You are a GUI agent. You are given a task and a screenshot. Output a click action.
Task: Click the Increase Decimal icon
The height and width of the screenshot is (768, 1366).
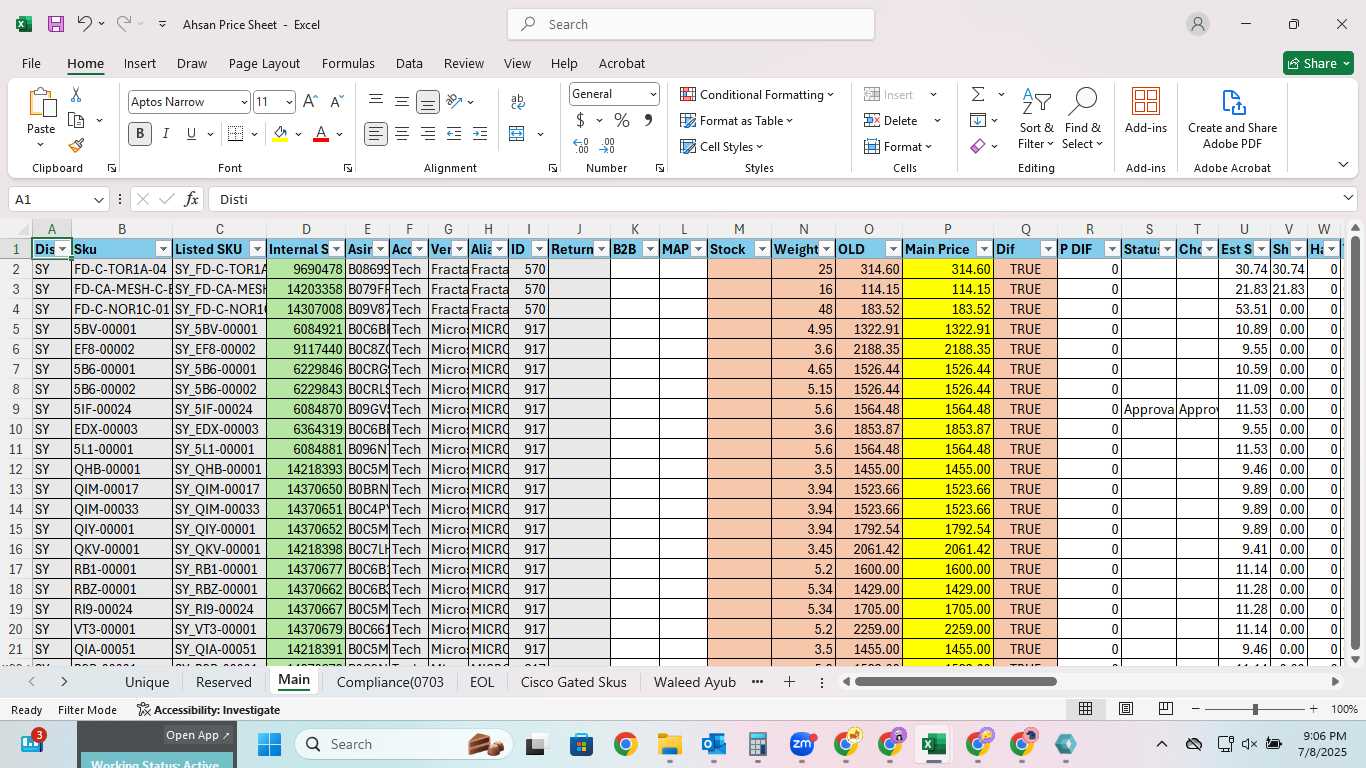pyautogui.click(x=581, y=146)
